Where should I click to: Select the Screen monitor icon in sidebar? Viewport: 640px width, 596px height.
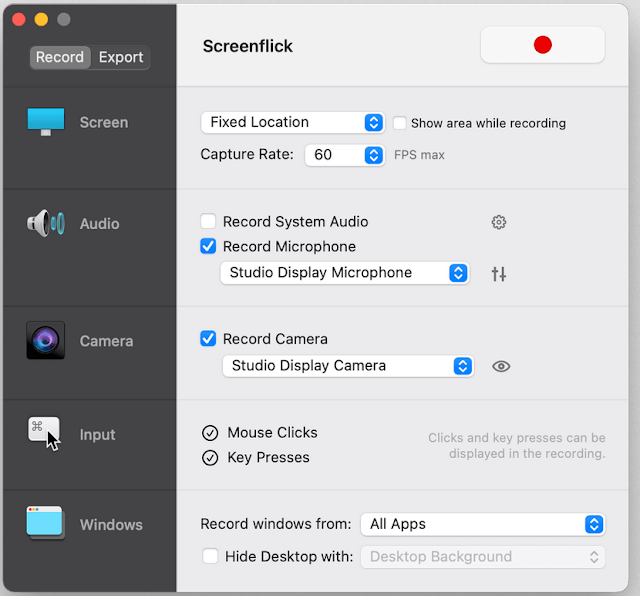[46, 122]
